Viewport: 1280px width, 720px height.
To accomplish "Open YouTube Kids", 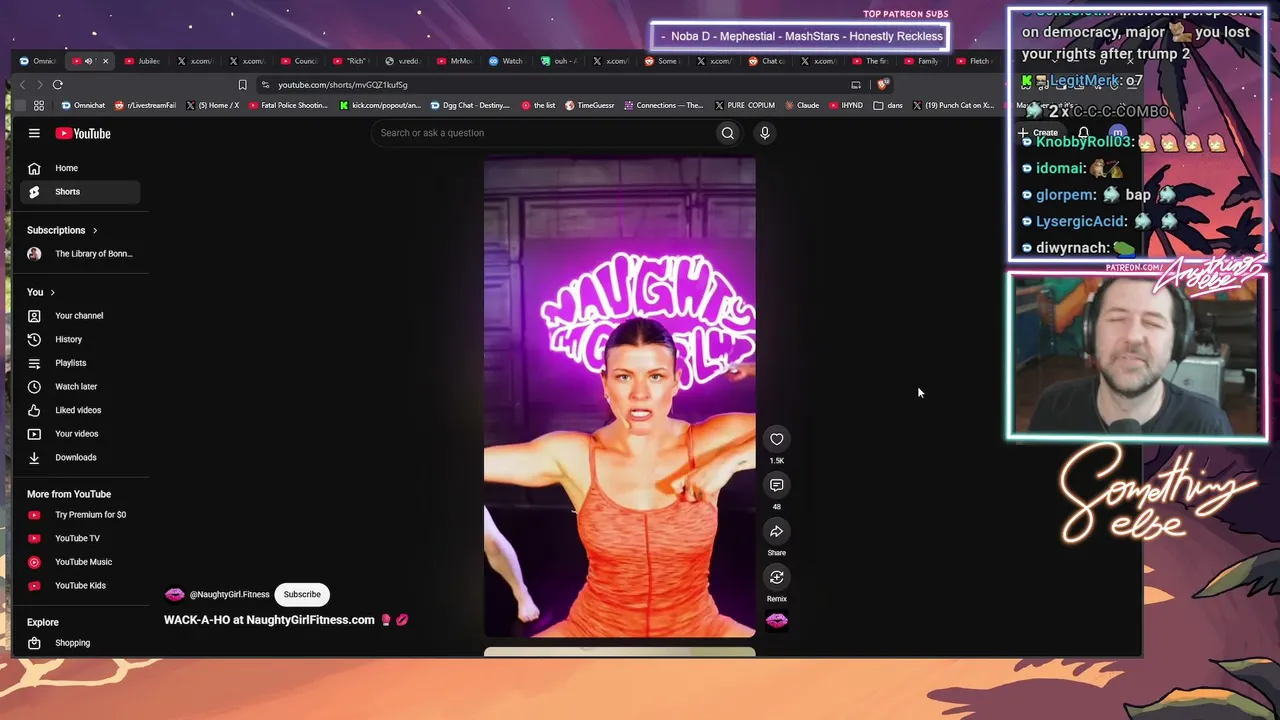I will [x=80, y=586].
